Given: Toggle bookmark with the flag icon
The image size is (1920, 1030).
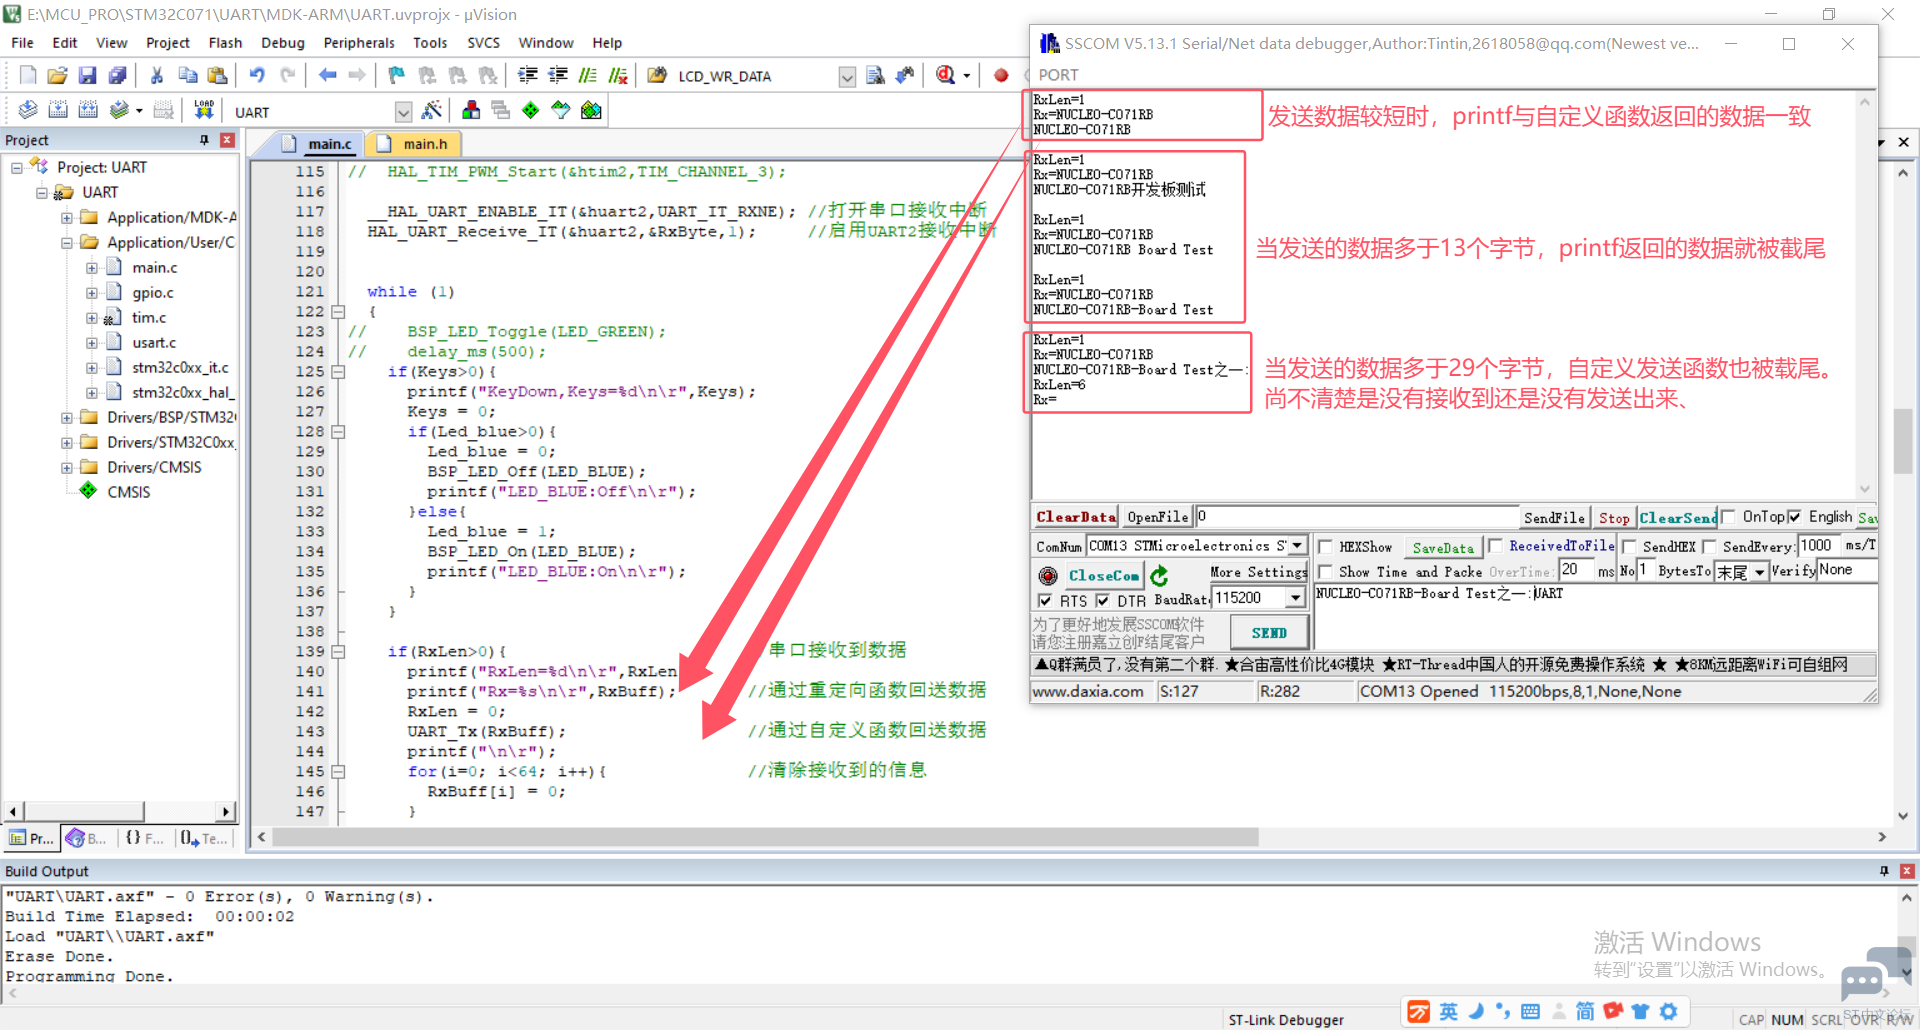Looking at the screenshot, I should (397, 75).
